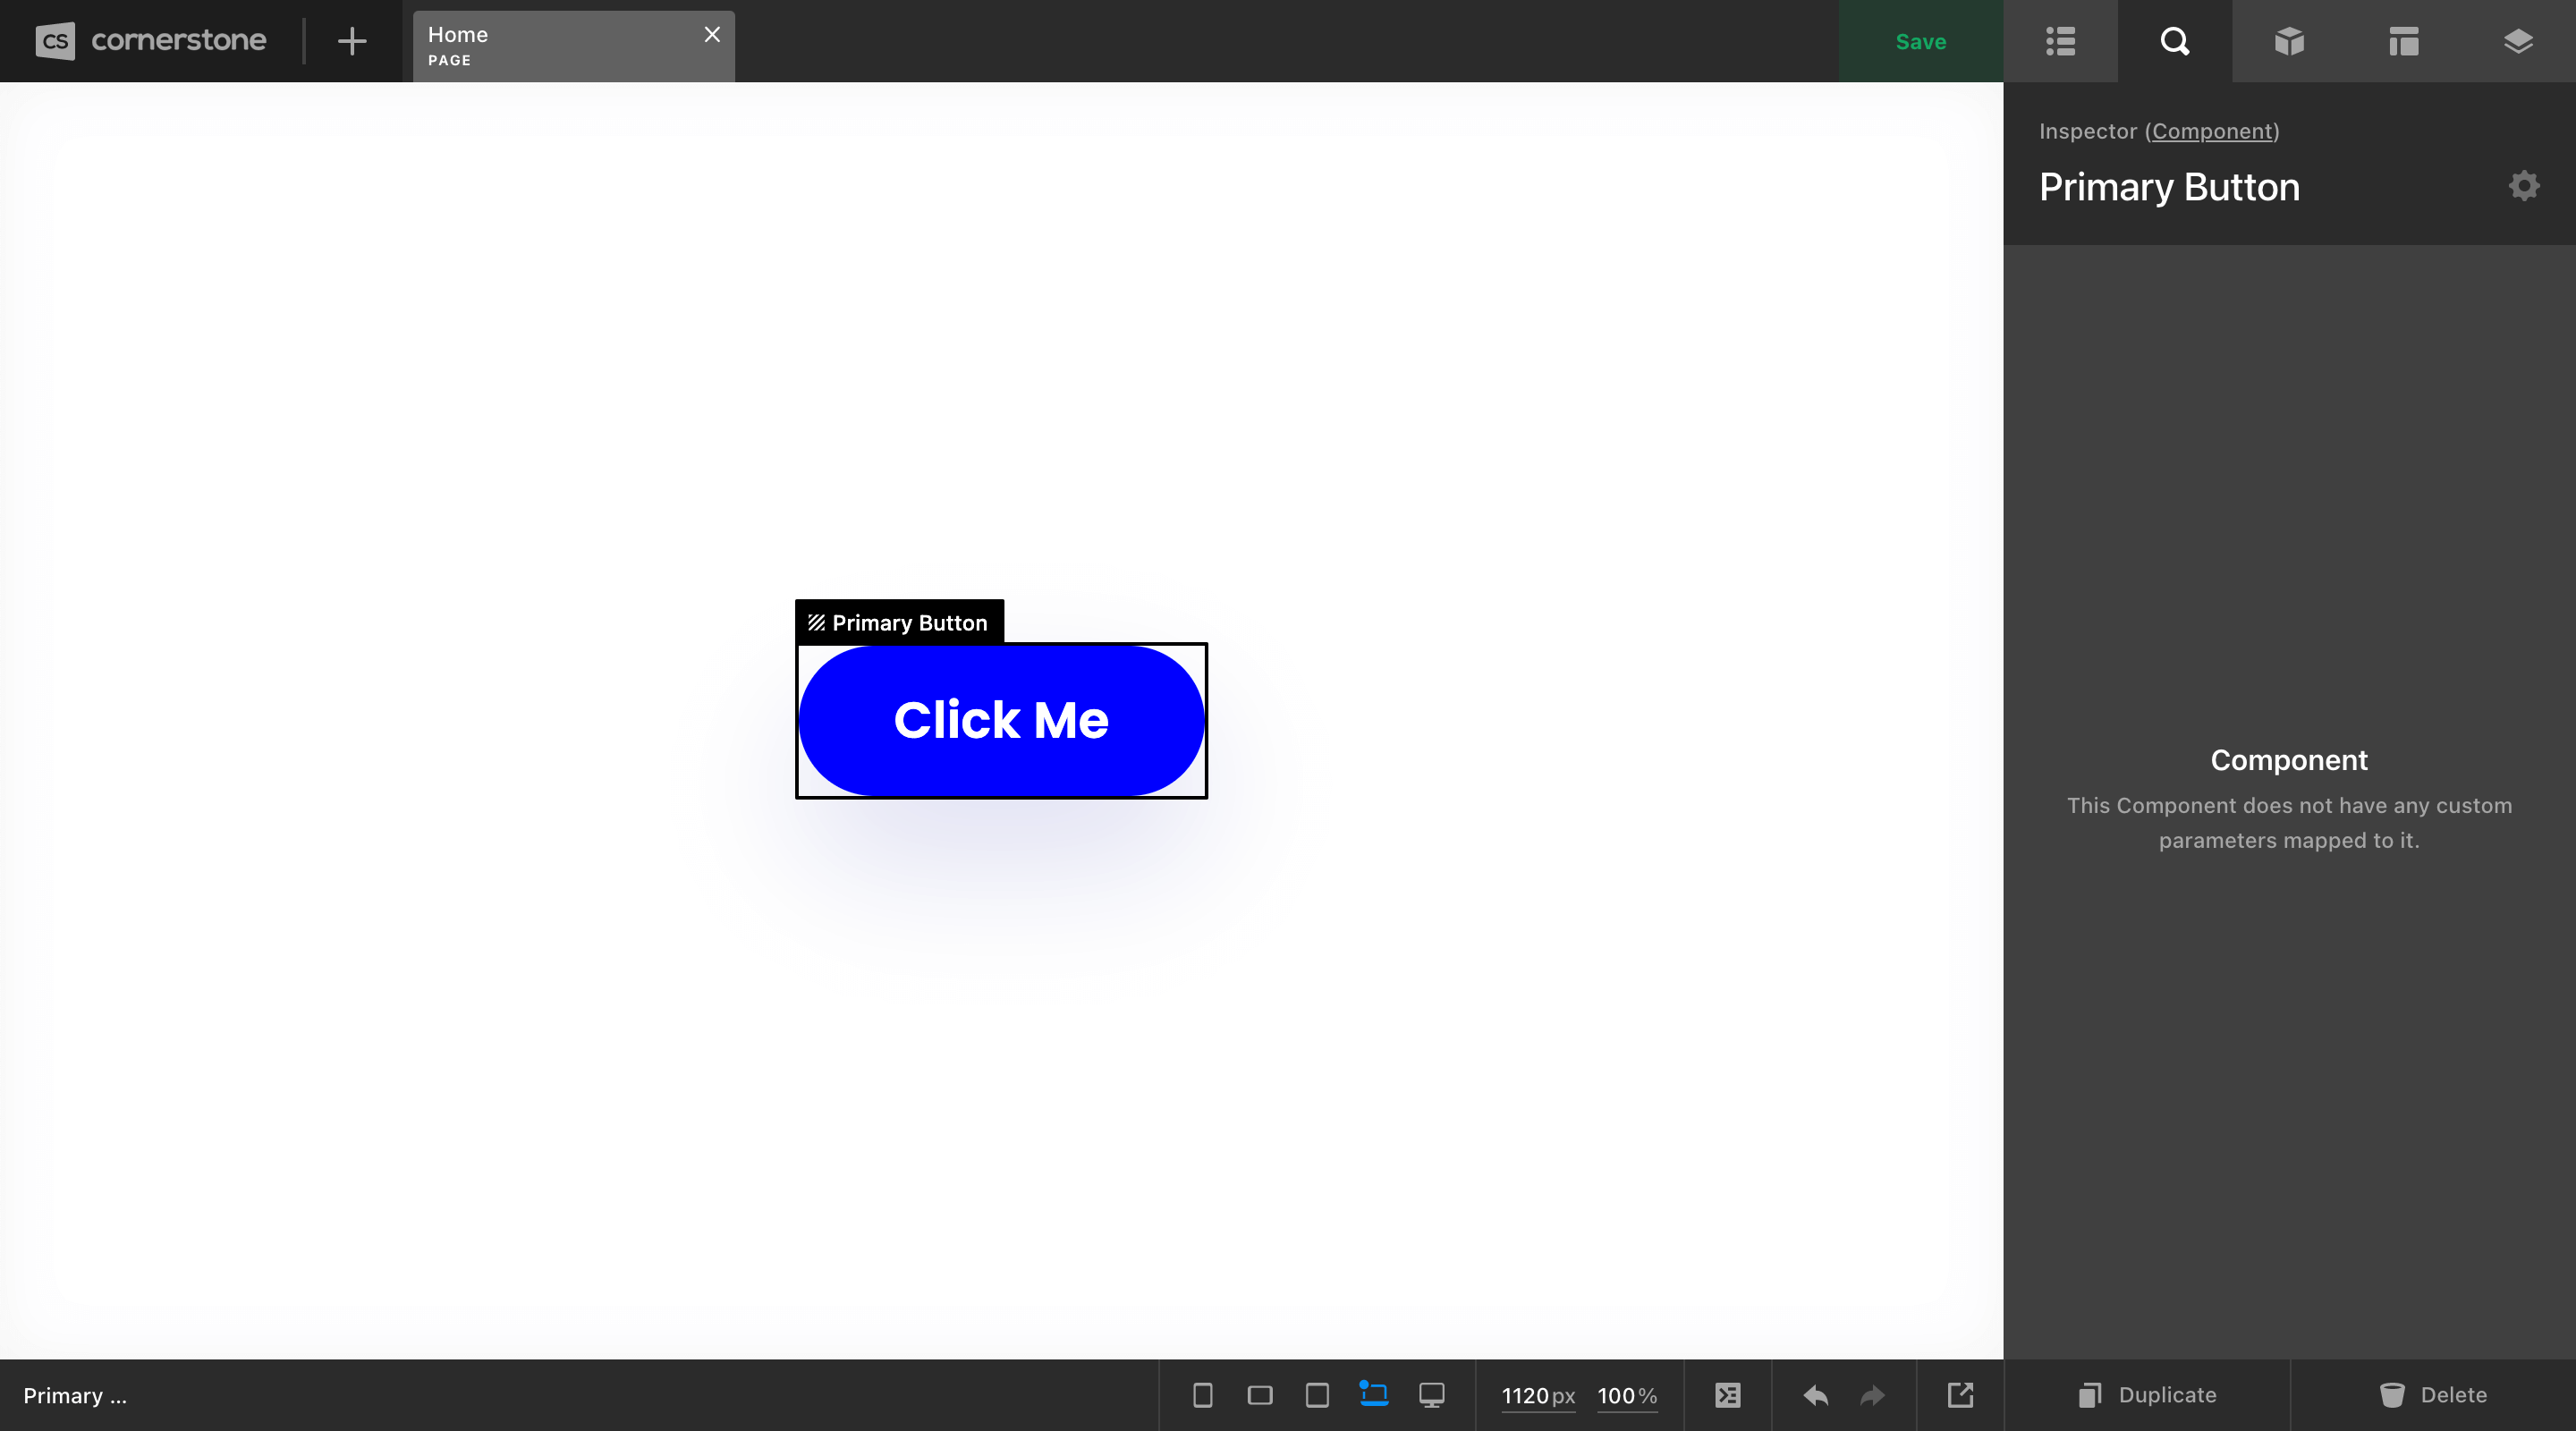Open the layers panel
The width and height of the screenshot is (2576, 1431).
(x=2518, y=41)
